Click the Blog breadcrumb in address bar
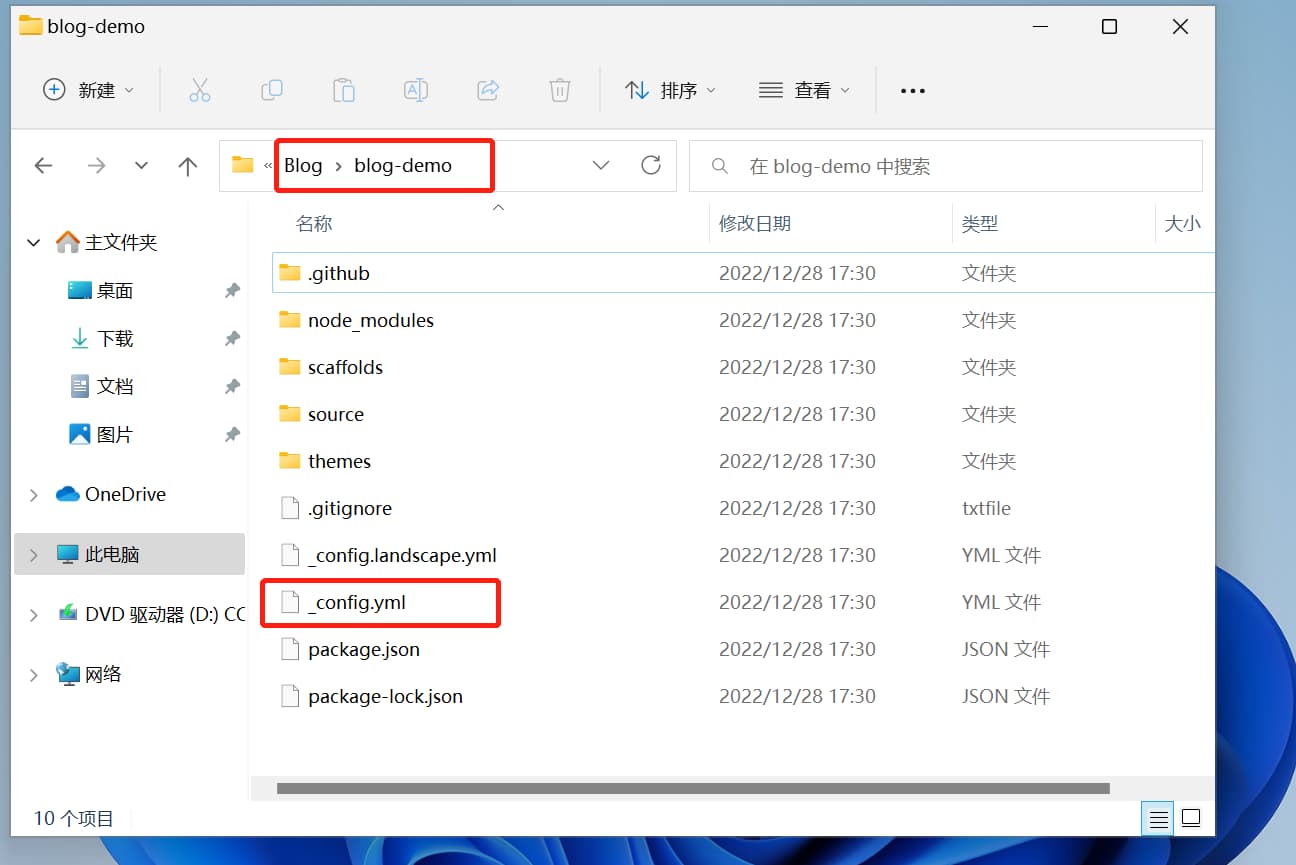 pos(303,165)
